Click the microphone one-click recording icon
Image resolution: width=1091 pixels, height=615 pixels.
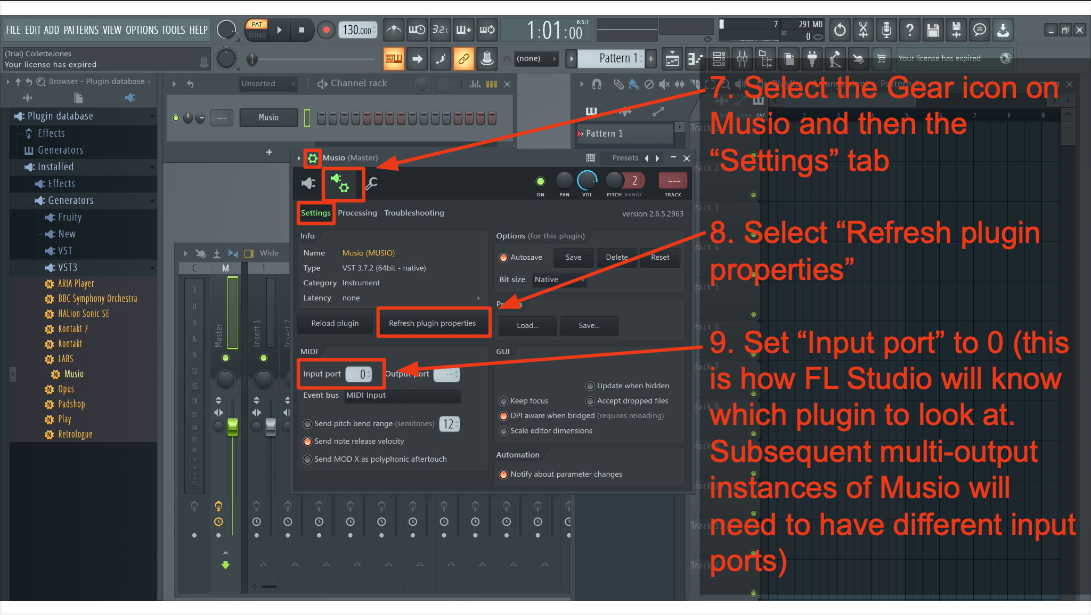click(x=886, y=30)
